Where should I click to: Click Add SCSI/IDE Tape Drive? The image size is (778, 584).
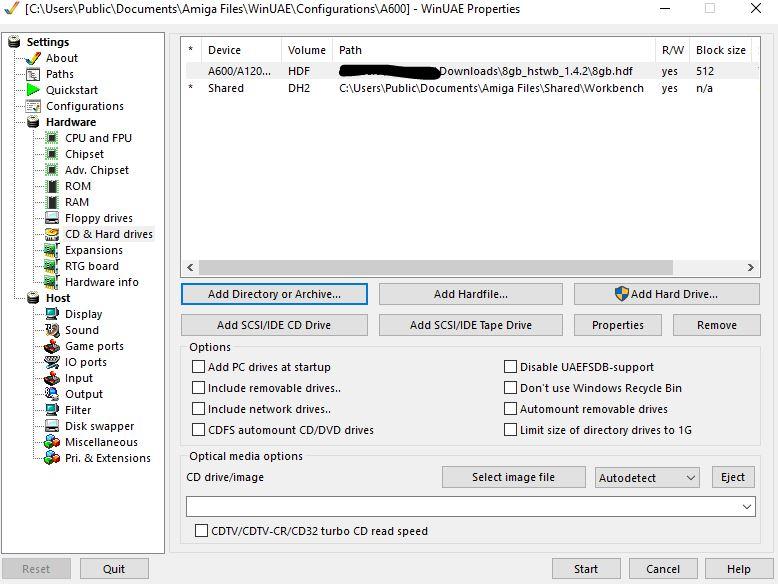(471, 325)
